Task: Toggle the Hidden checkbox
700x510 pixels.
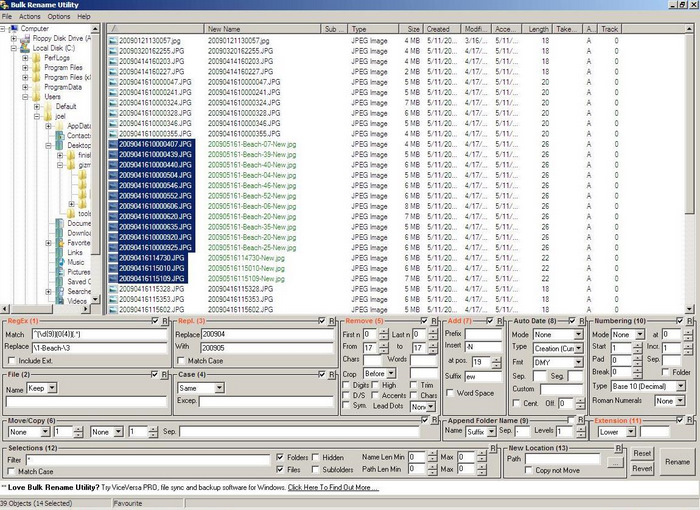Action: [x=315, y=457]
